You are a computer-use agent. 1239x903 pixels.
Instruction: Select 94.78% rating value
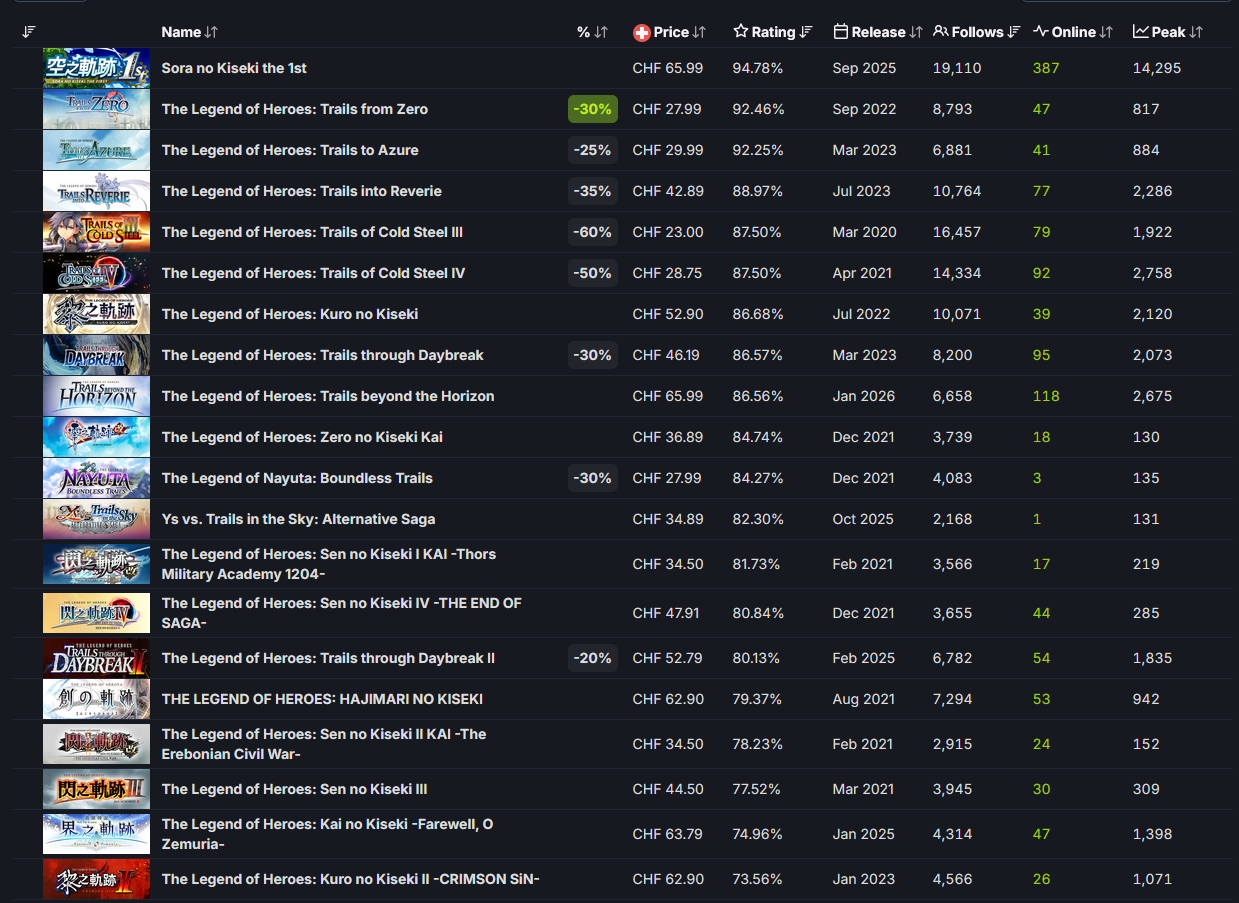point(758,68)
